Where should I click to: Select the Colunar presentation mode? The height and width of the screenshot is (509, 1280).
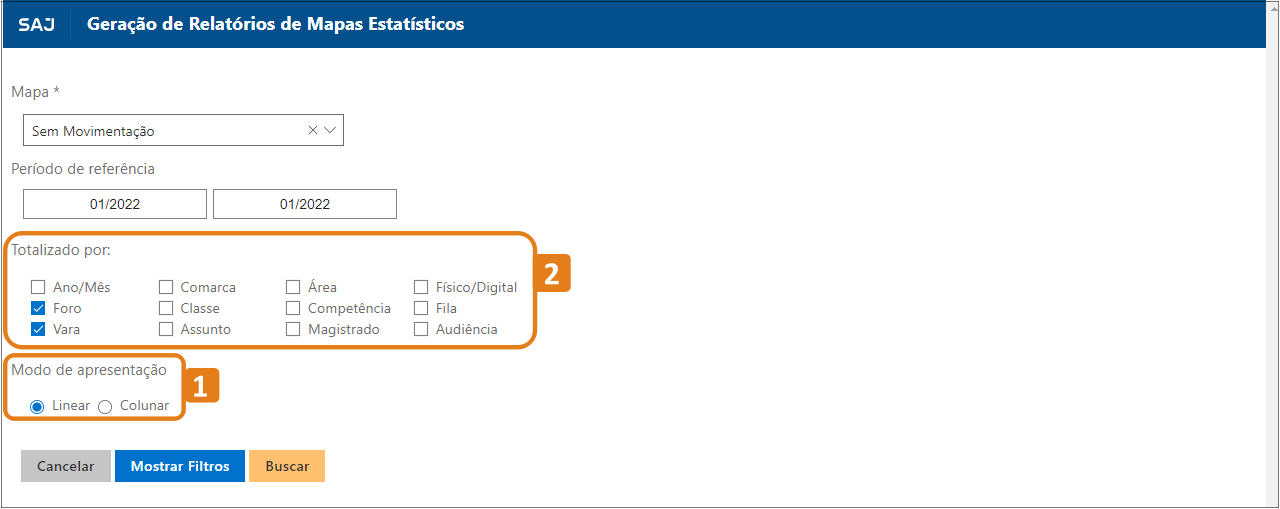[x=105, y=406]
